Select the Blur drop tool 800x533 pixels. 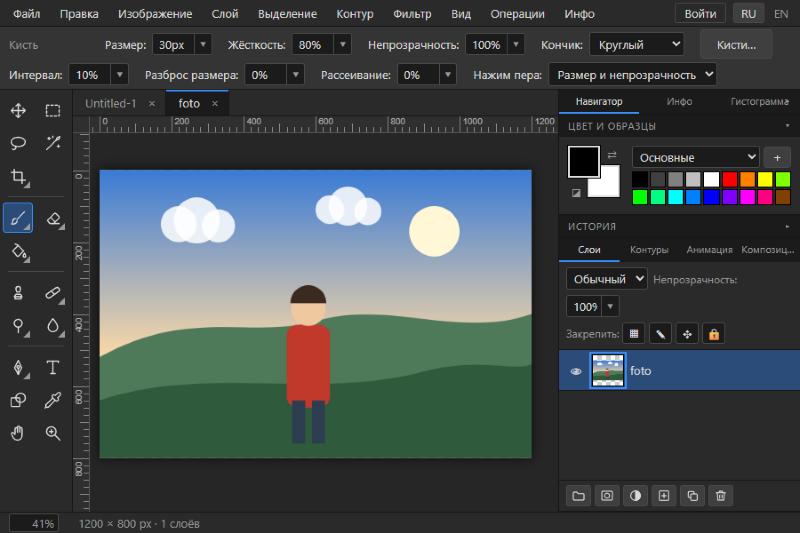(x=53, y=326)
